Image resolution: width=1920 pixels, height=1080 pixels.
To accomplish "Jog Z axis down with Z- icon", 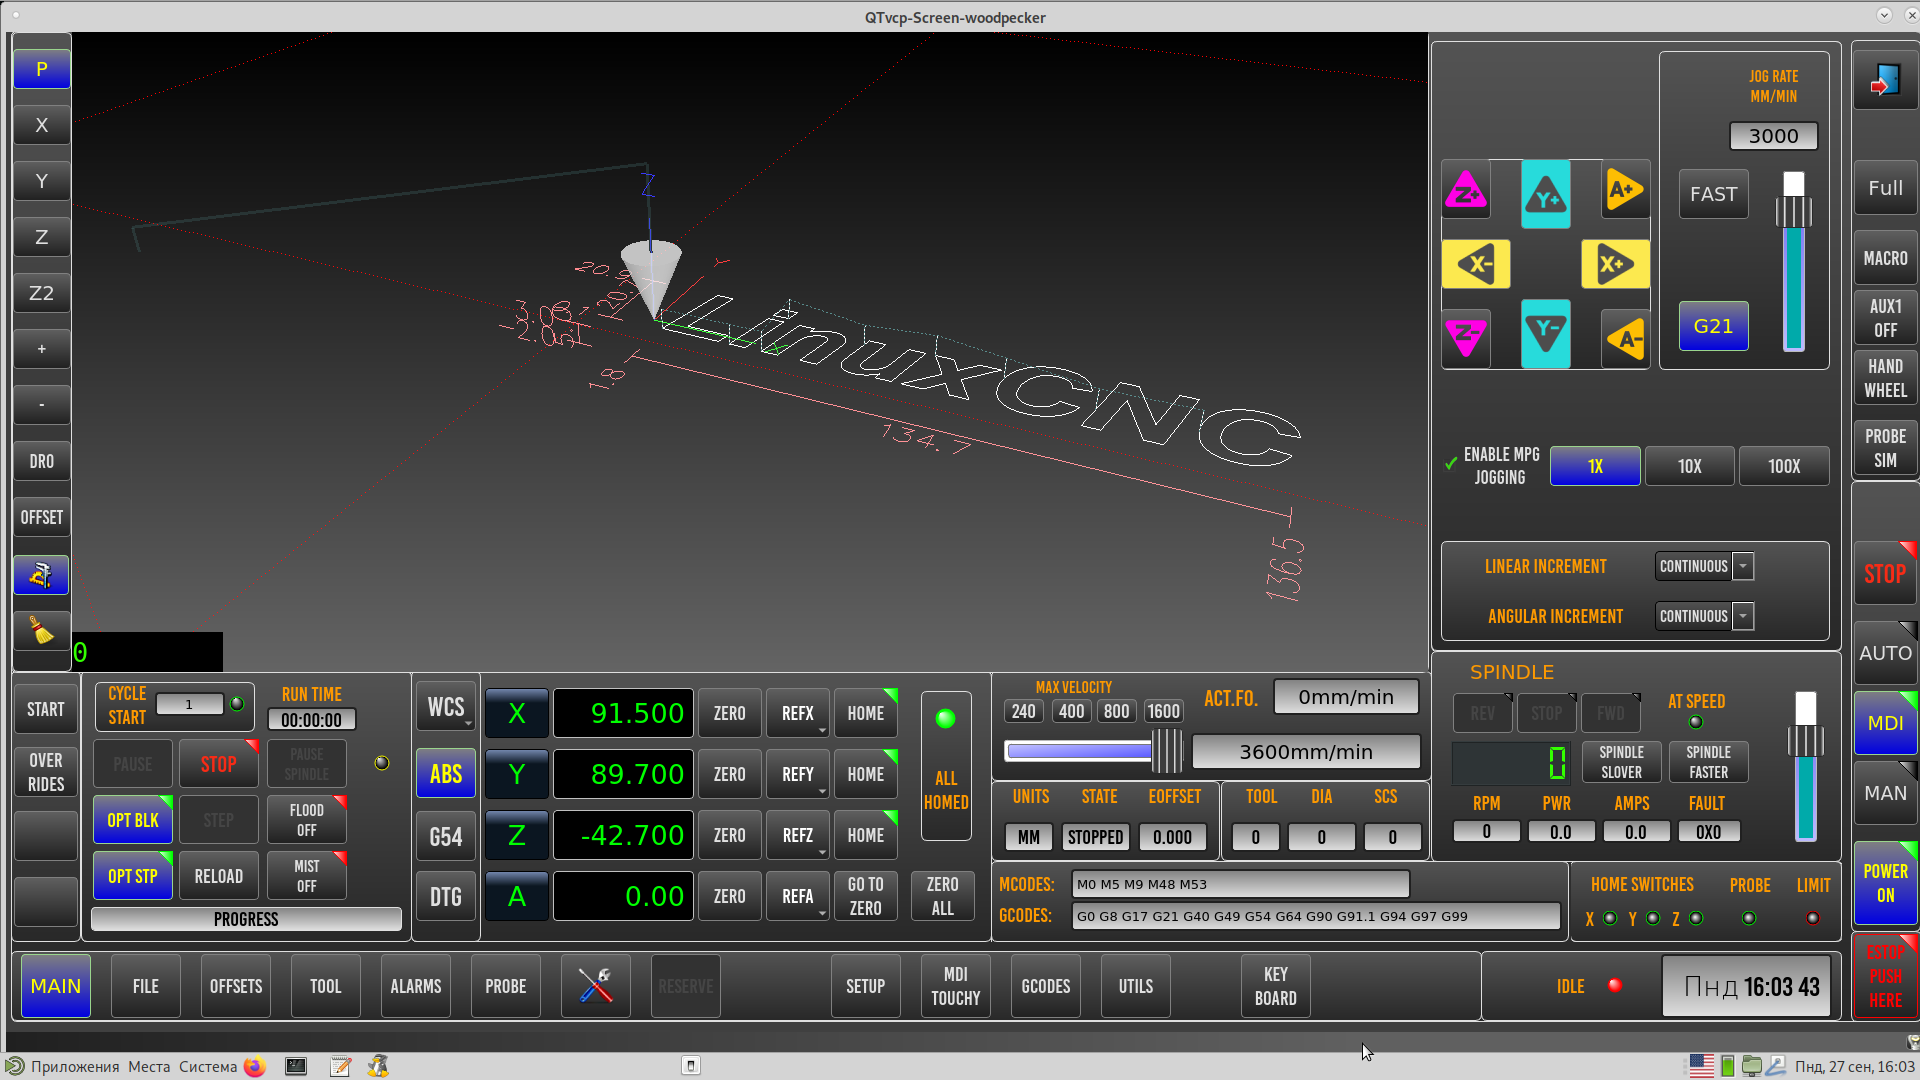I will tap(1466, 338).
